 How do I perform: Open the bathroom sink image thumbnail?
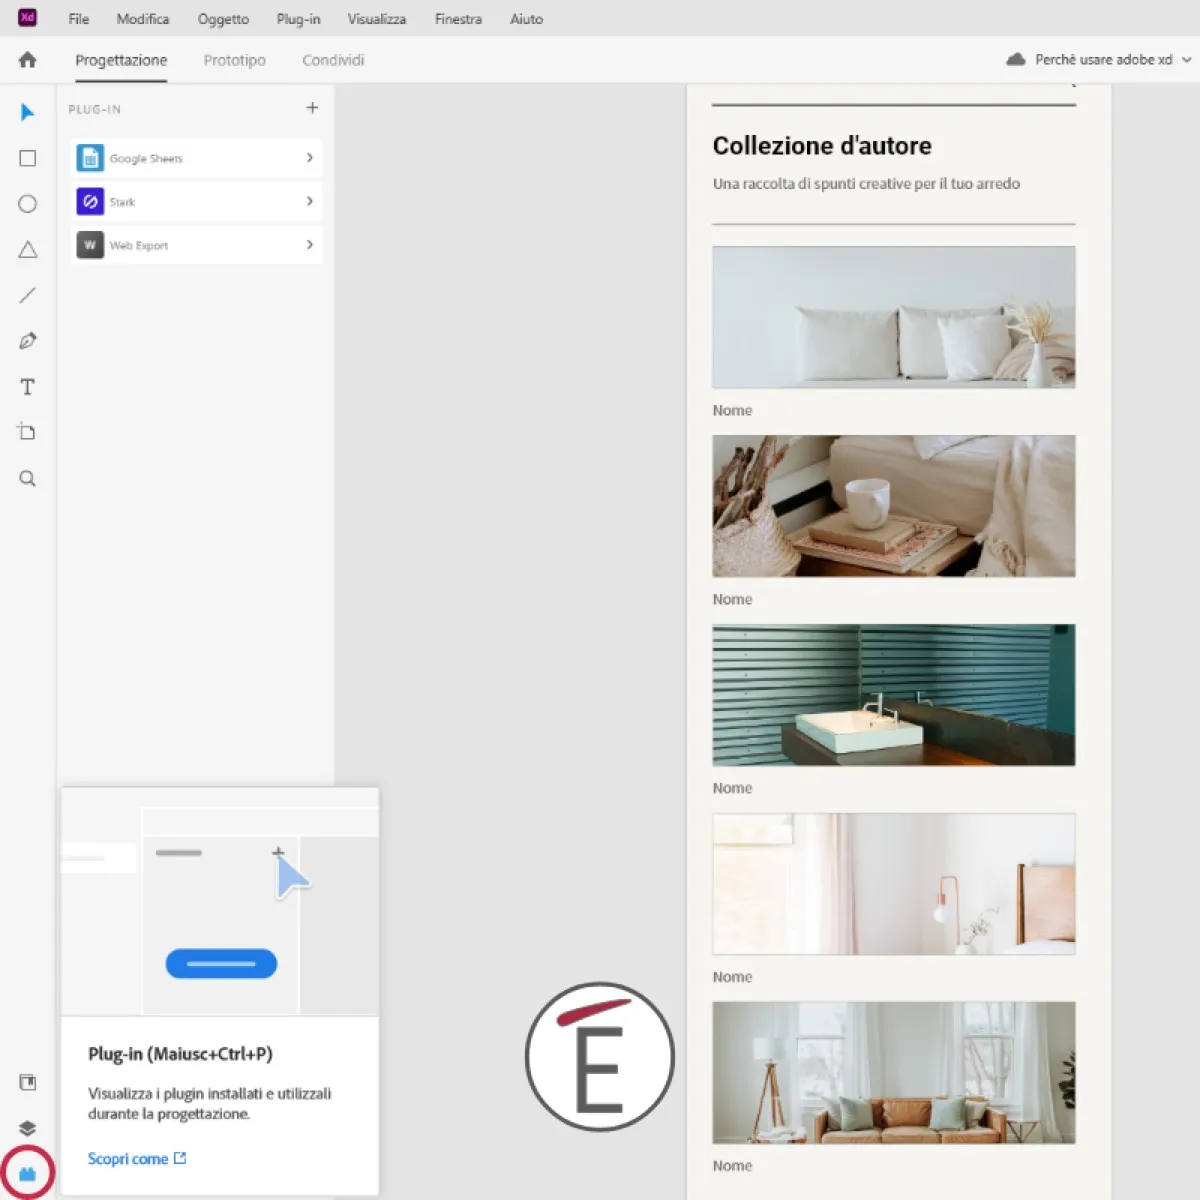tap(893, 695)
